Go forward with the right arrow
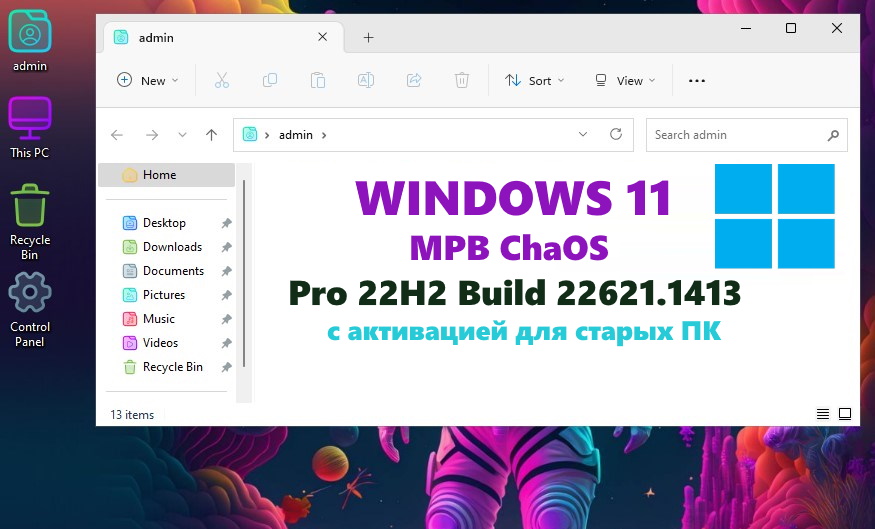Image resolution: width=875 pixels, height=529 pixels. coord(152,135)
